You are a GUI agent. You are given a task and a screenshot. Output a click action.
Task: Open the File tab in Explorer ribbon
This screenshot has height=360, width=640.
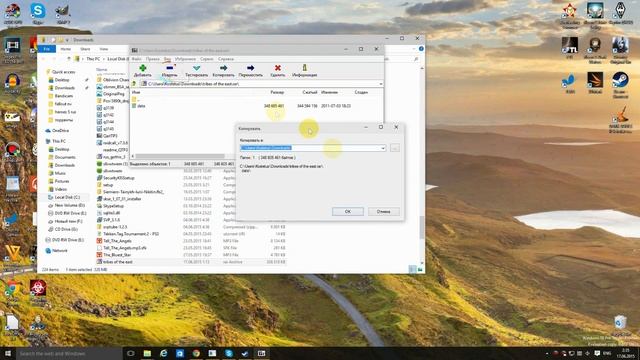tap(47, 49)
